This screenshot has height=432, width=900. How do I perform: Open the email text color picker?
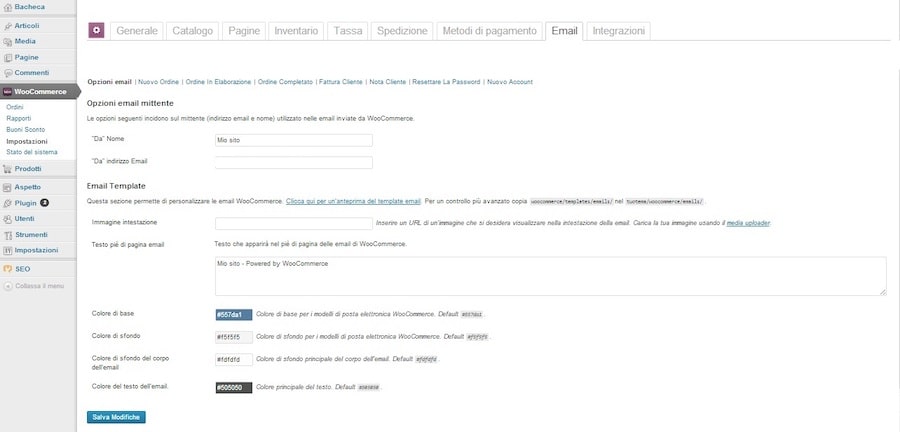234,388
